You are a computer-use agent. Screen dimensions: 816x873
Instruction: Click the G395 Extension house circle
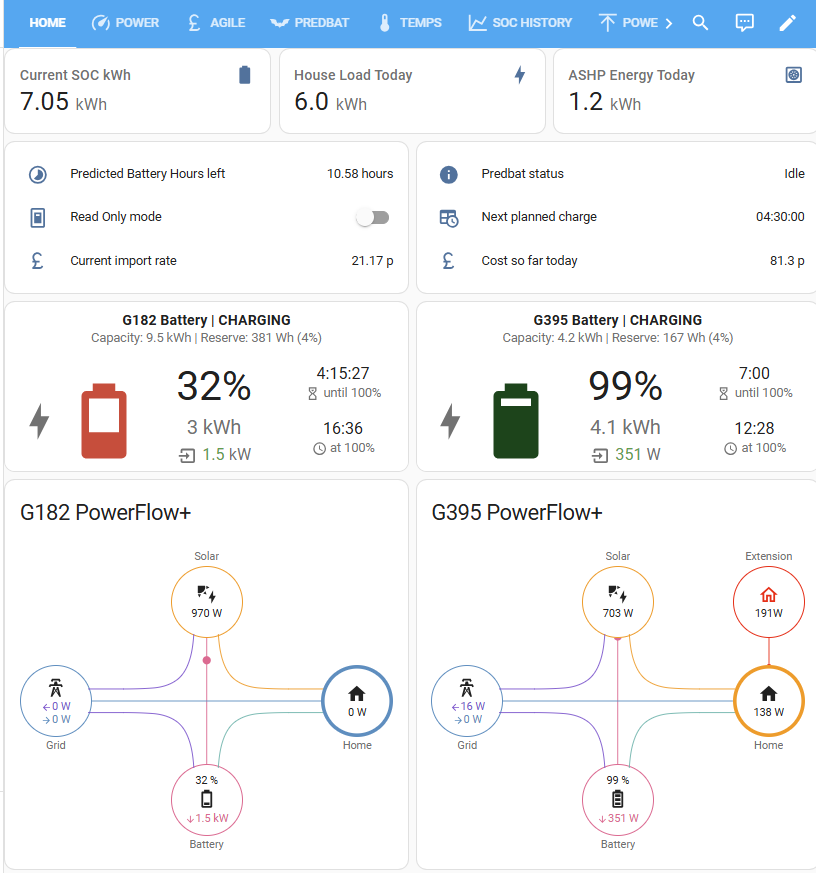(x=769, y=602)
